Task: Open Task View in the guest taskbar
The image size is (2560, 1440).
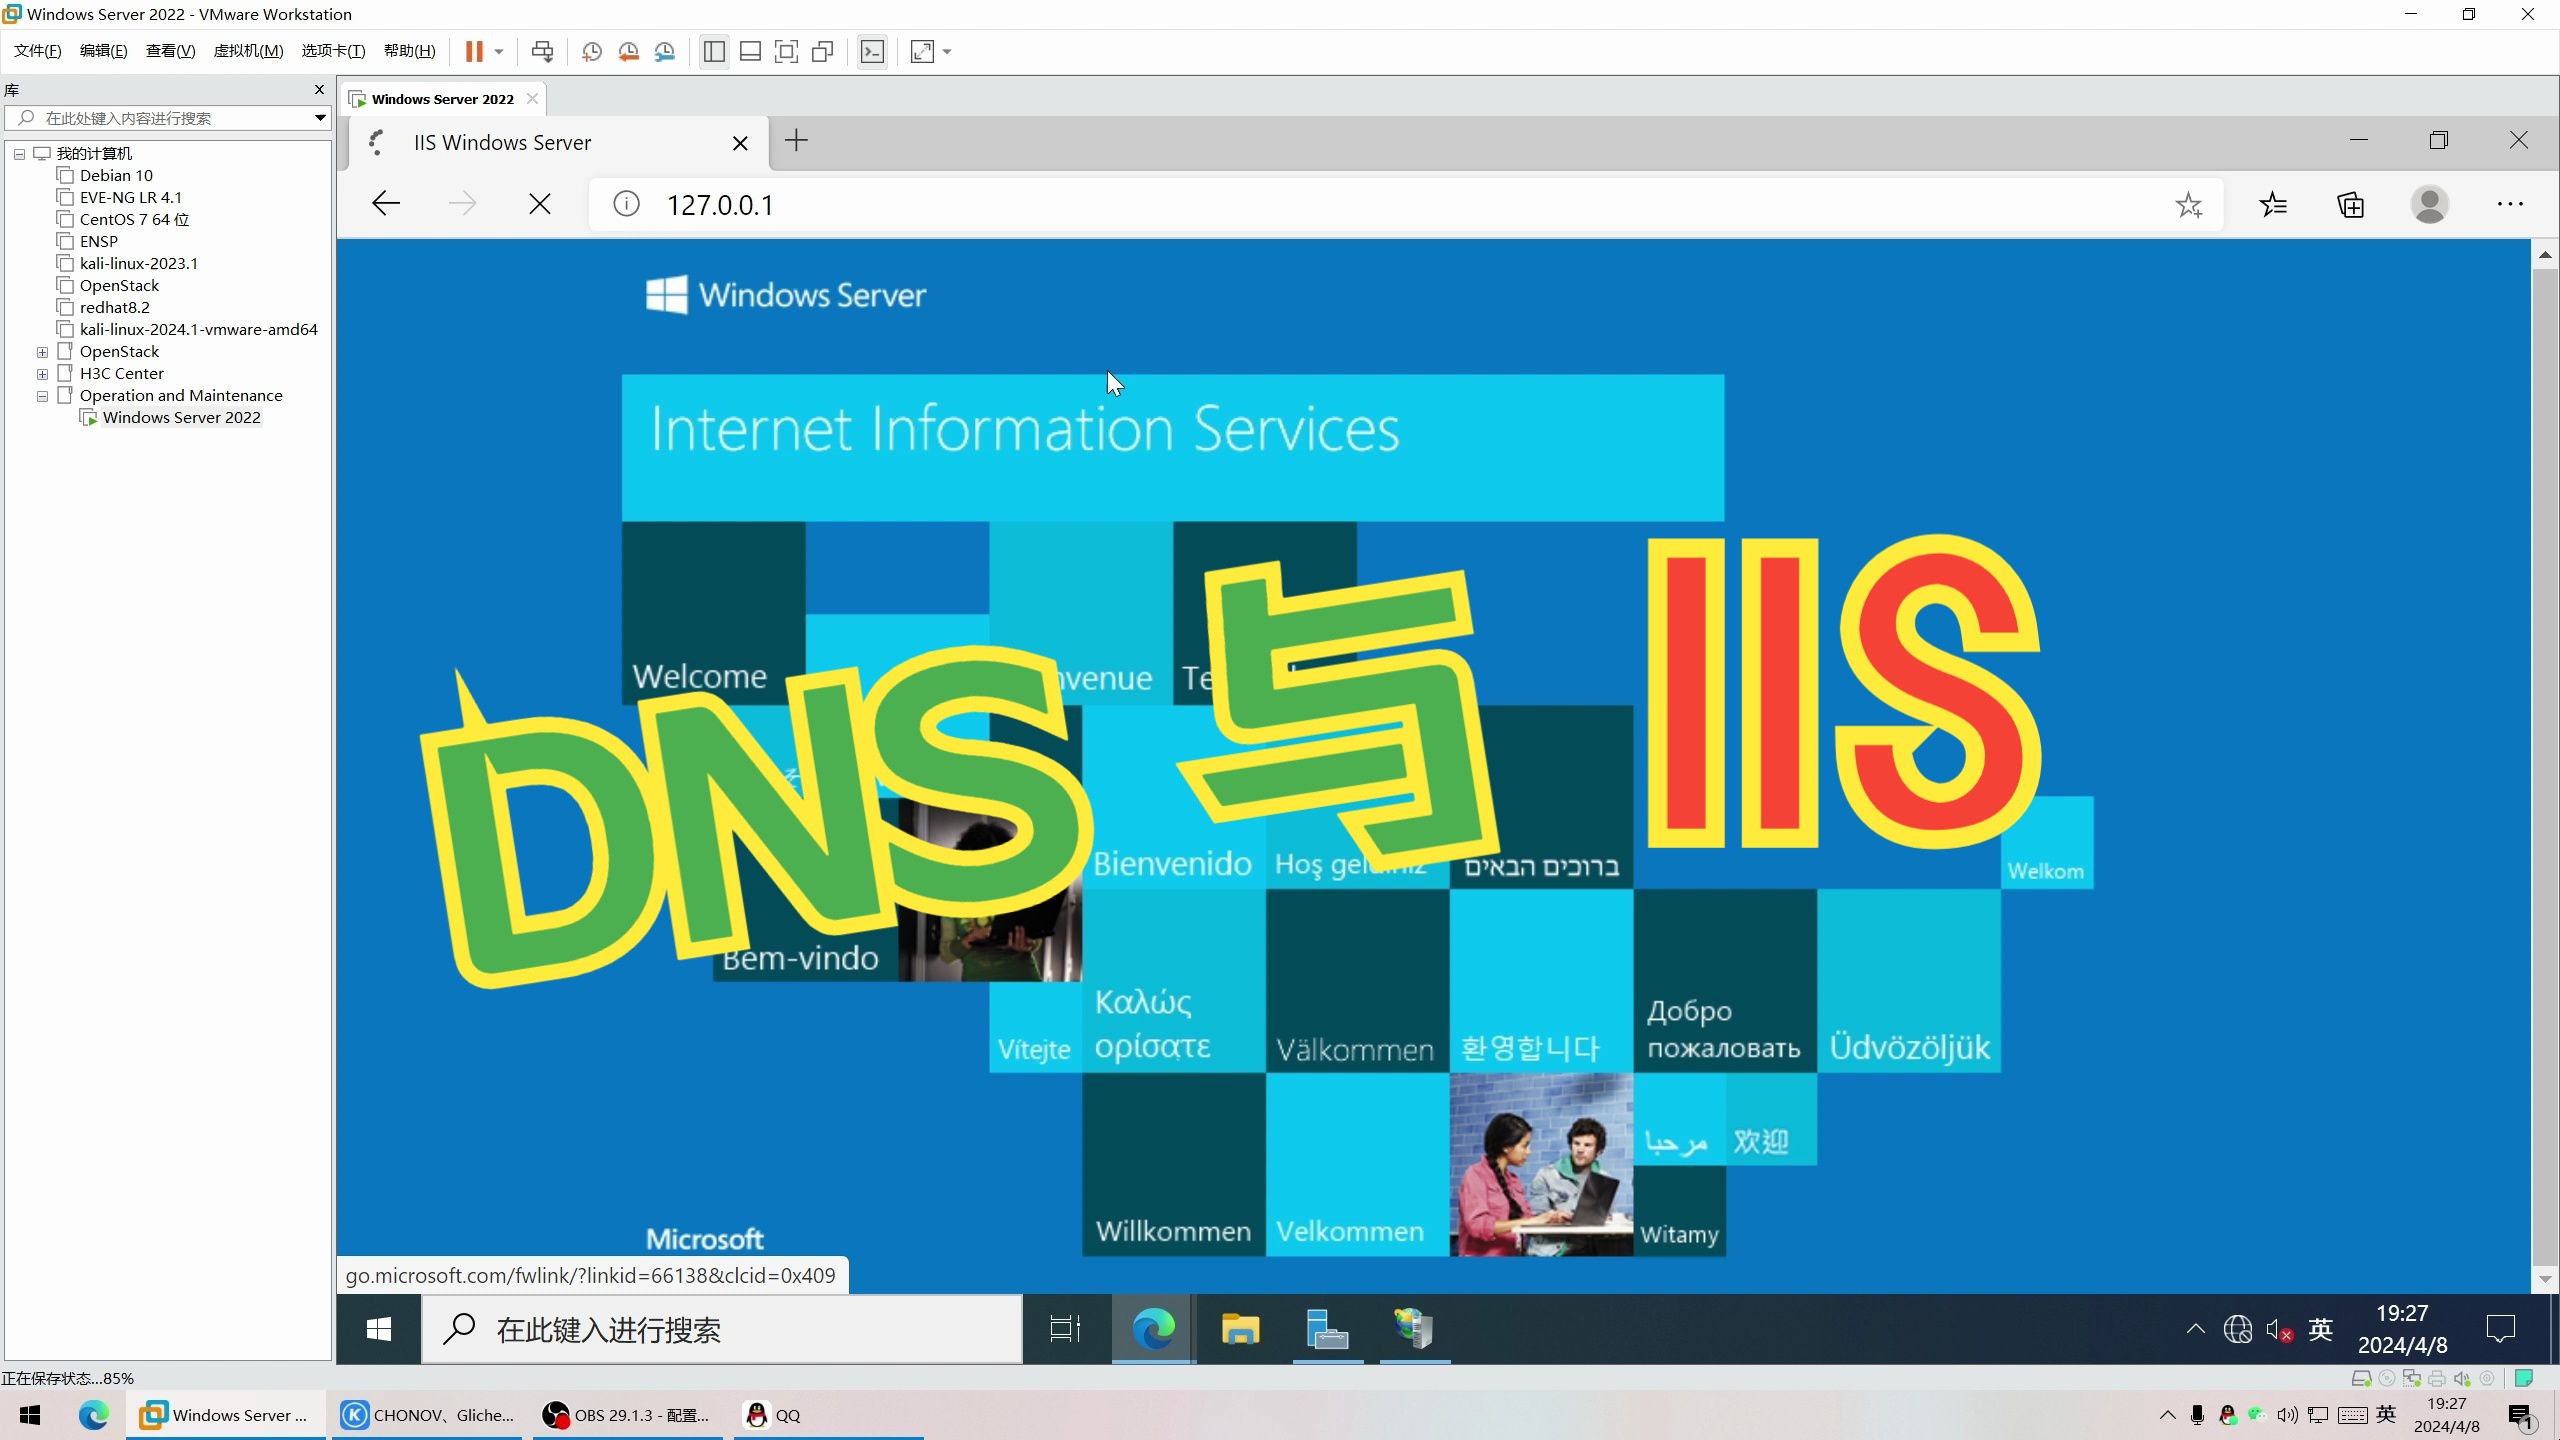Action: (1066, 1329)
